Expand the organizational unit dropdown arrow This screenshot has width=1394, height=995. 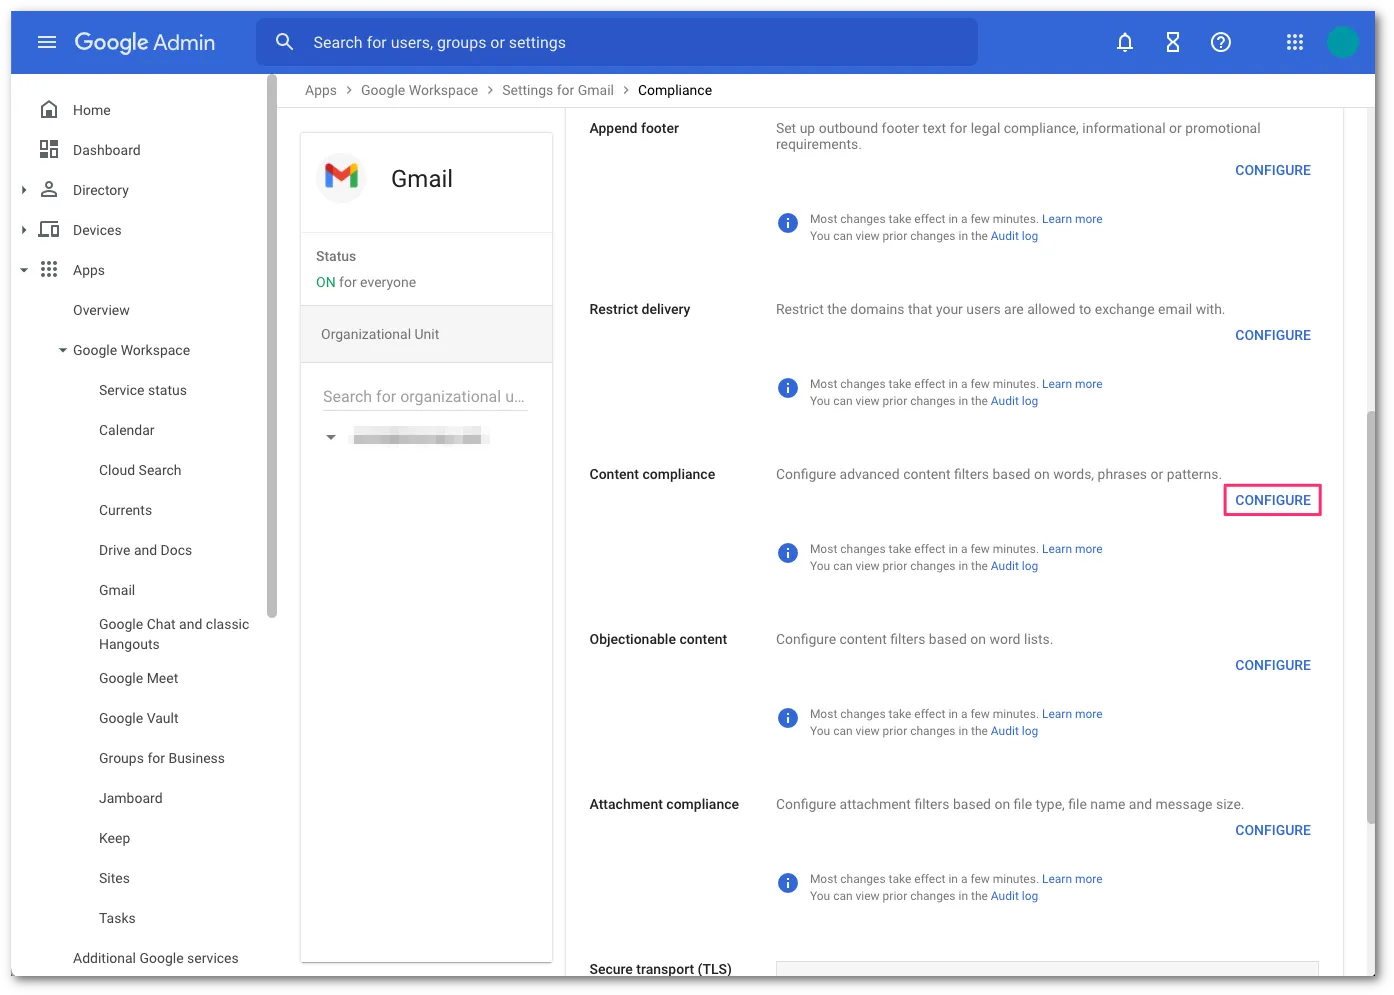(x=331, y=437)
